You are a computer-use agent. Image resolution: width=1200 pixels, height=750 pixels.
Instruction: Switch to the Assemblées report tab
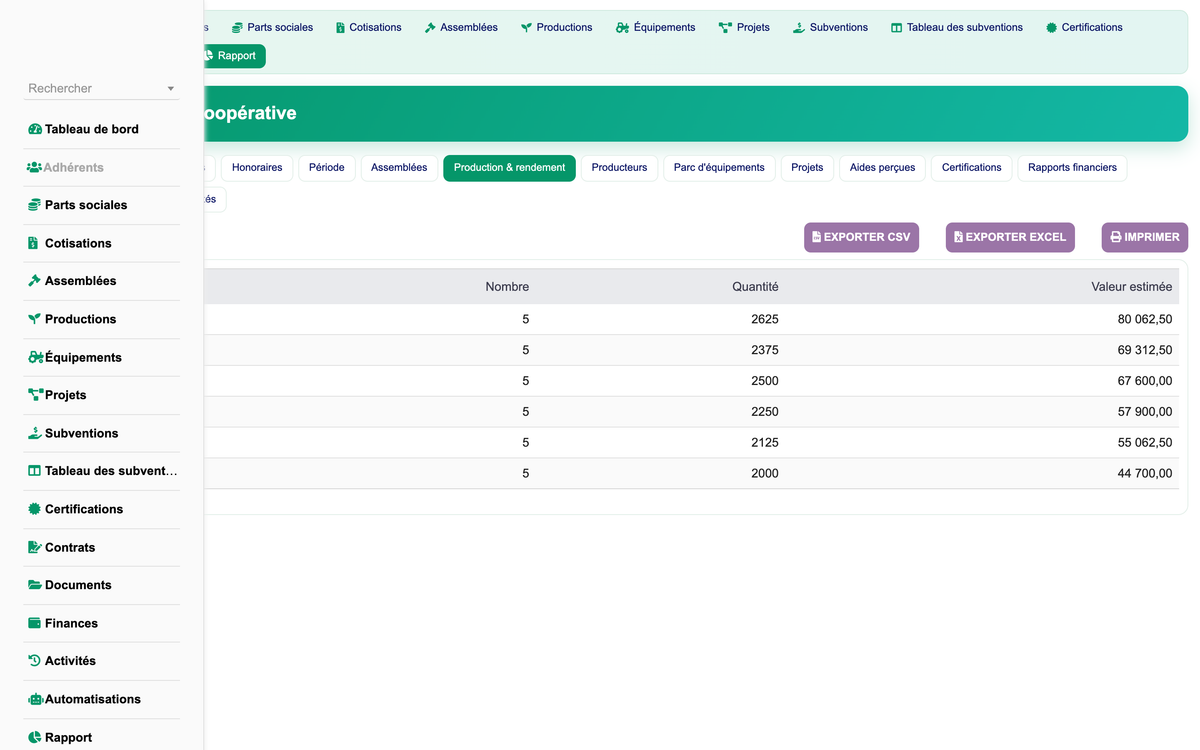[399, 168]
